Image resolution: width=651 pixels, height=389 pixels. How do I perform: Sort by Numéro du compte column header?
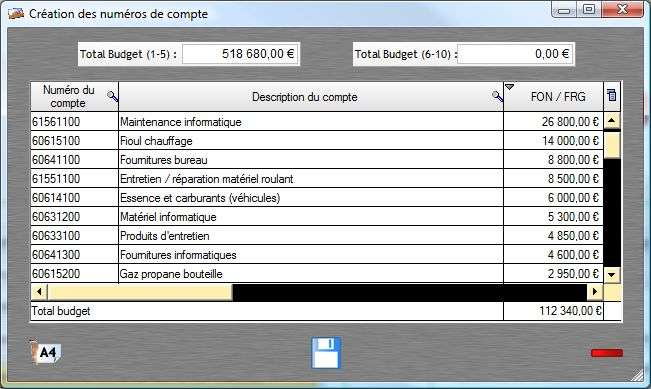pyautogui.click(x=69, y=96)
